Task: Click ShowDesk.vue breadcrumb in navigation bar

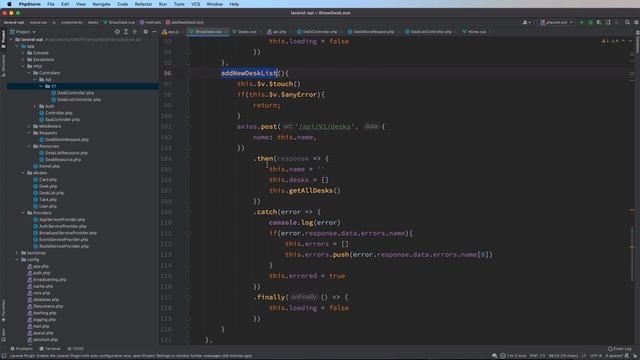Action: click(119, 22)
